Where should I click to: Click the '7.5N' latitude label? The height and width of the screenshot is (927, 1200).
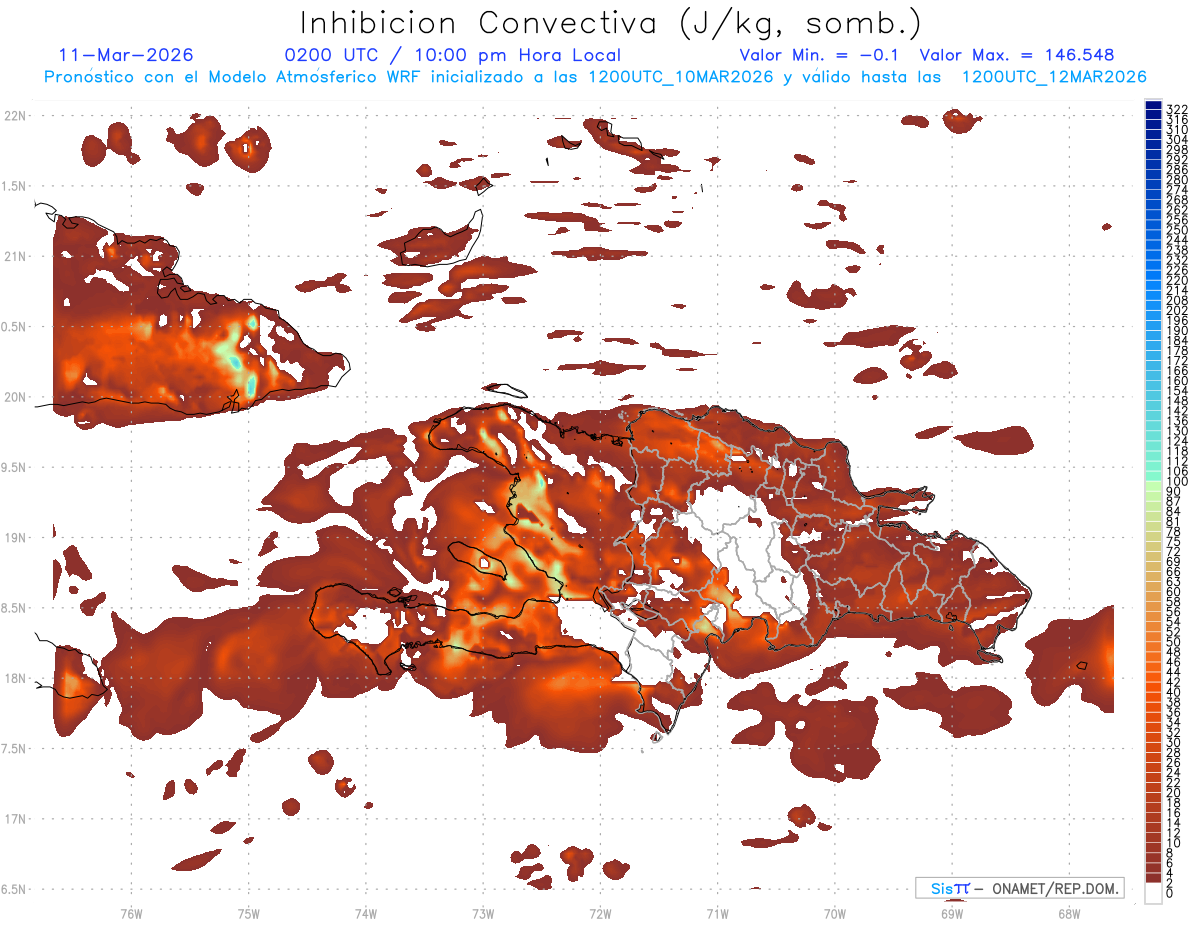[15, 749]
